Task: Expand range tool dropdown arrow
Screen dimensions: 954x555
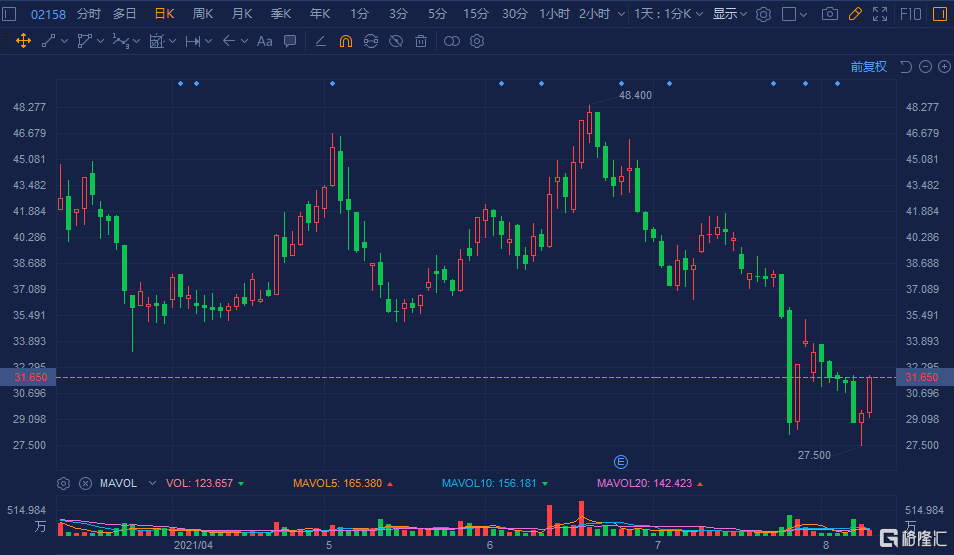Action: click(209, 41)
